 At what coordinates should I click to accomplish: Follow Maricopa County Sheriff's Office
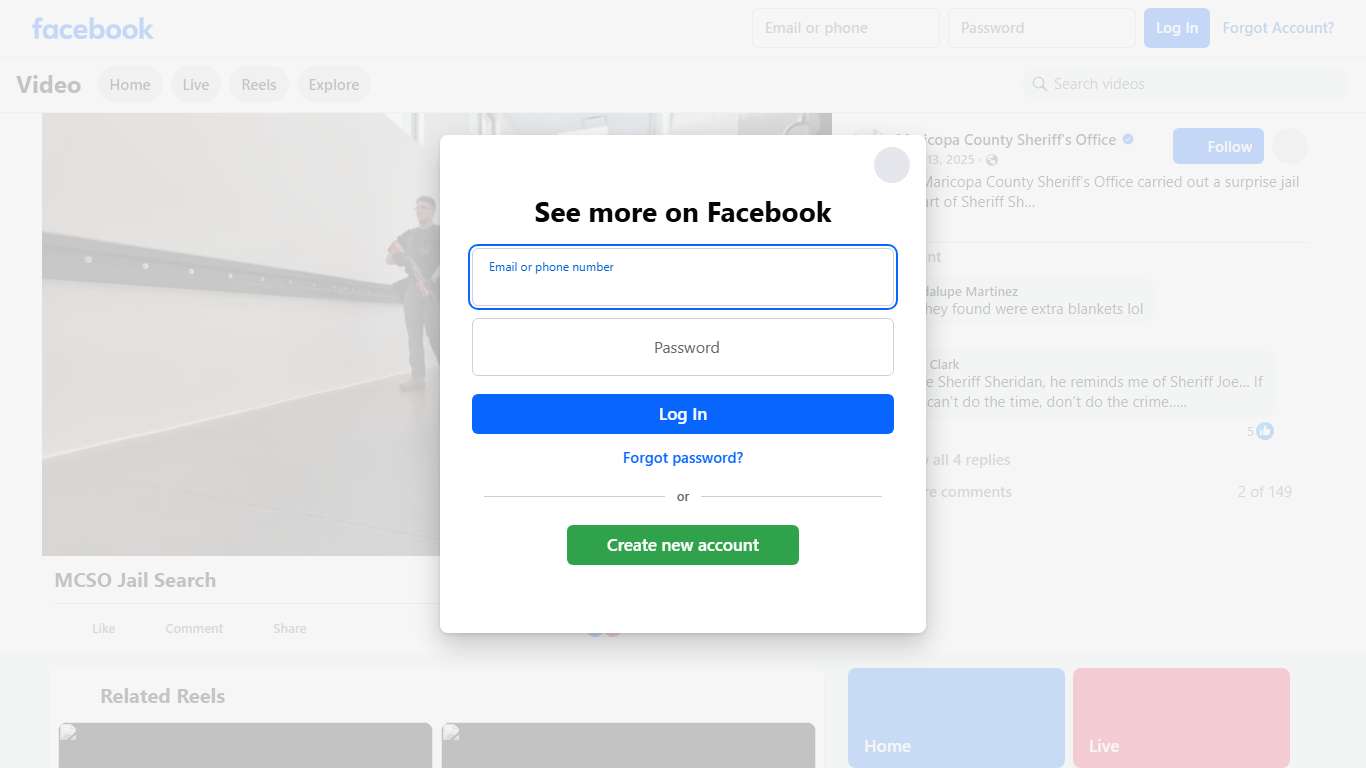pos(1218,146)
